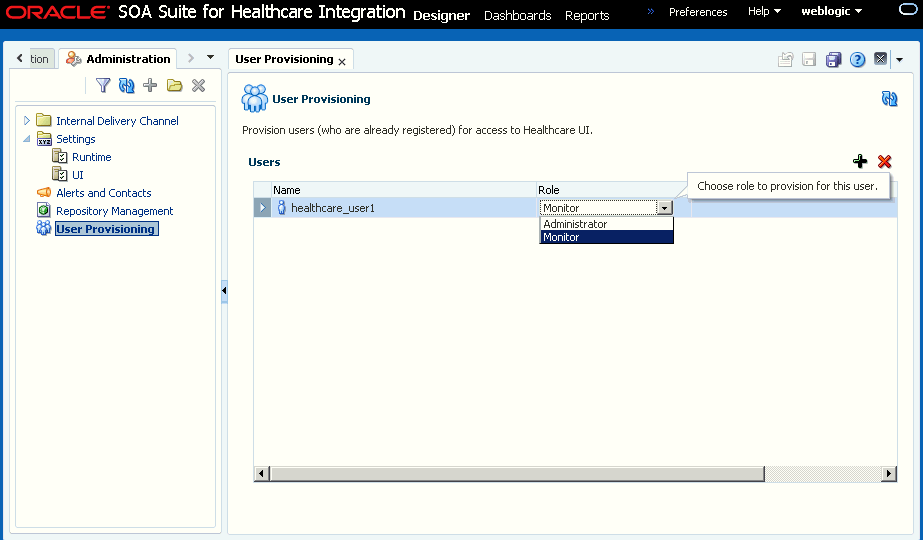Viewport: 923px width, 540px height.
Task: Open Preferences link
Action: click(x=698, y=12)
